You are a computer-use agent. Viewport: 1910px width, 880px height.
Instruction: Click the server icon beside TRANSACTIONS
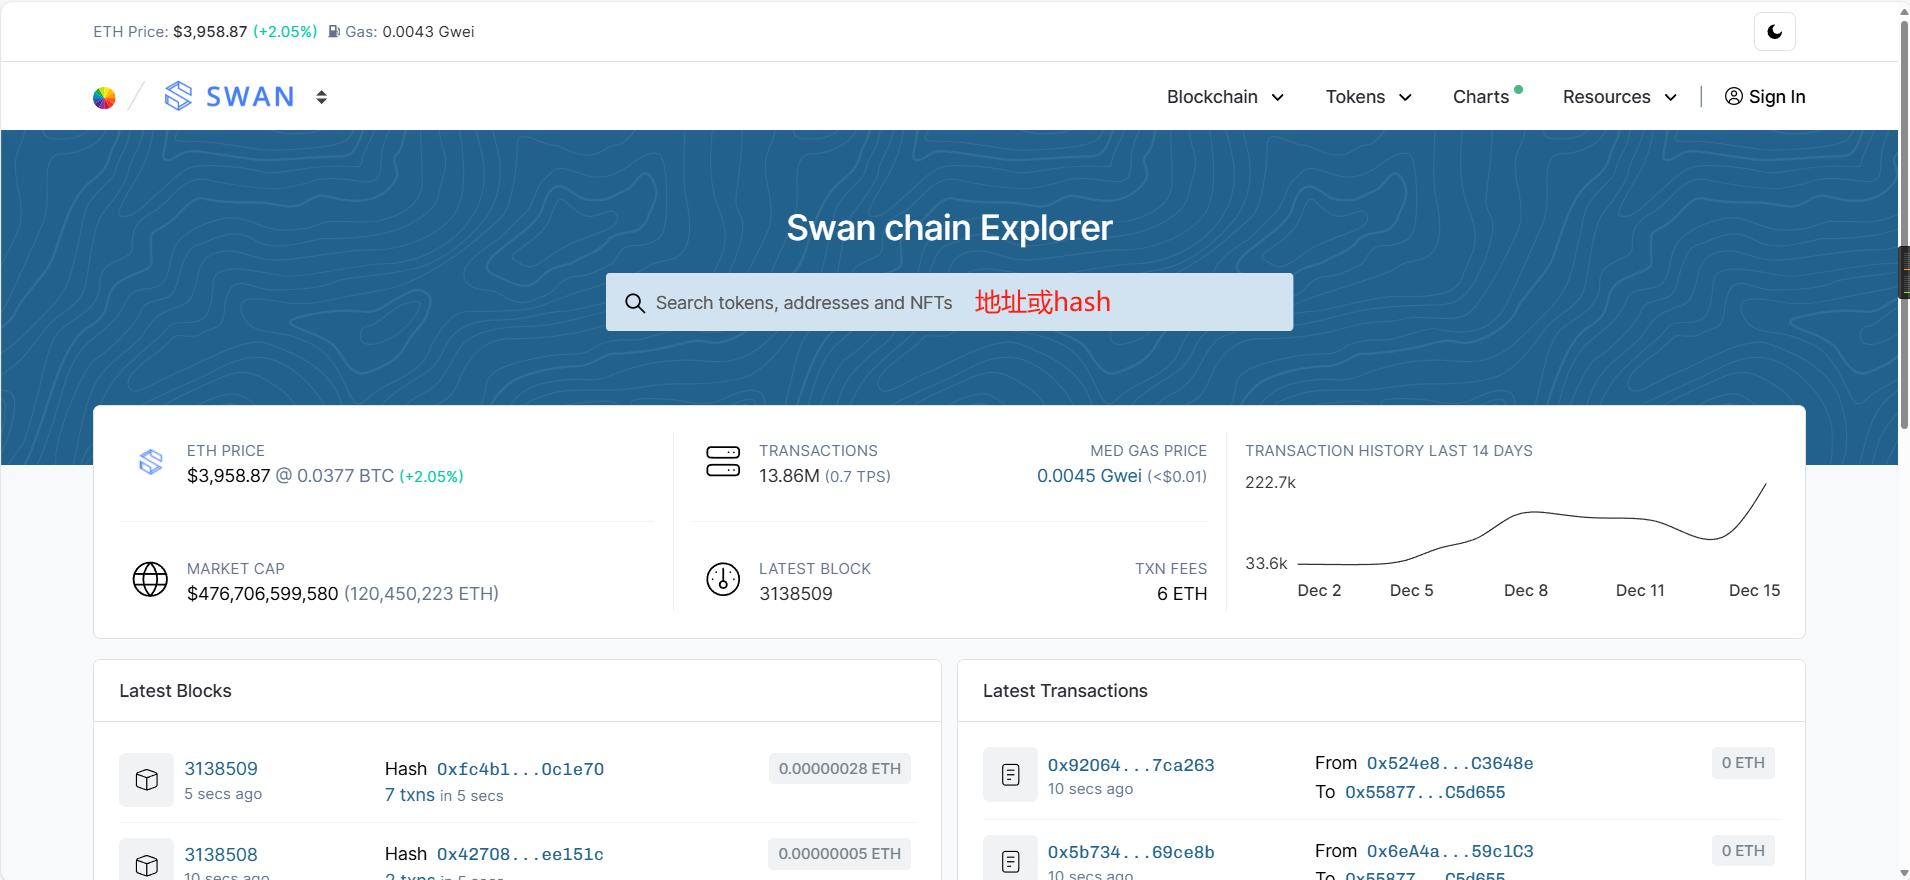pos(723,462)
